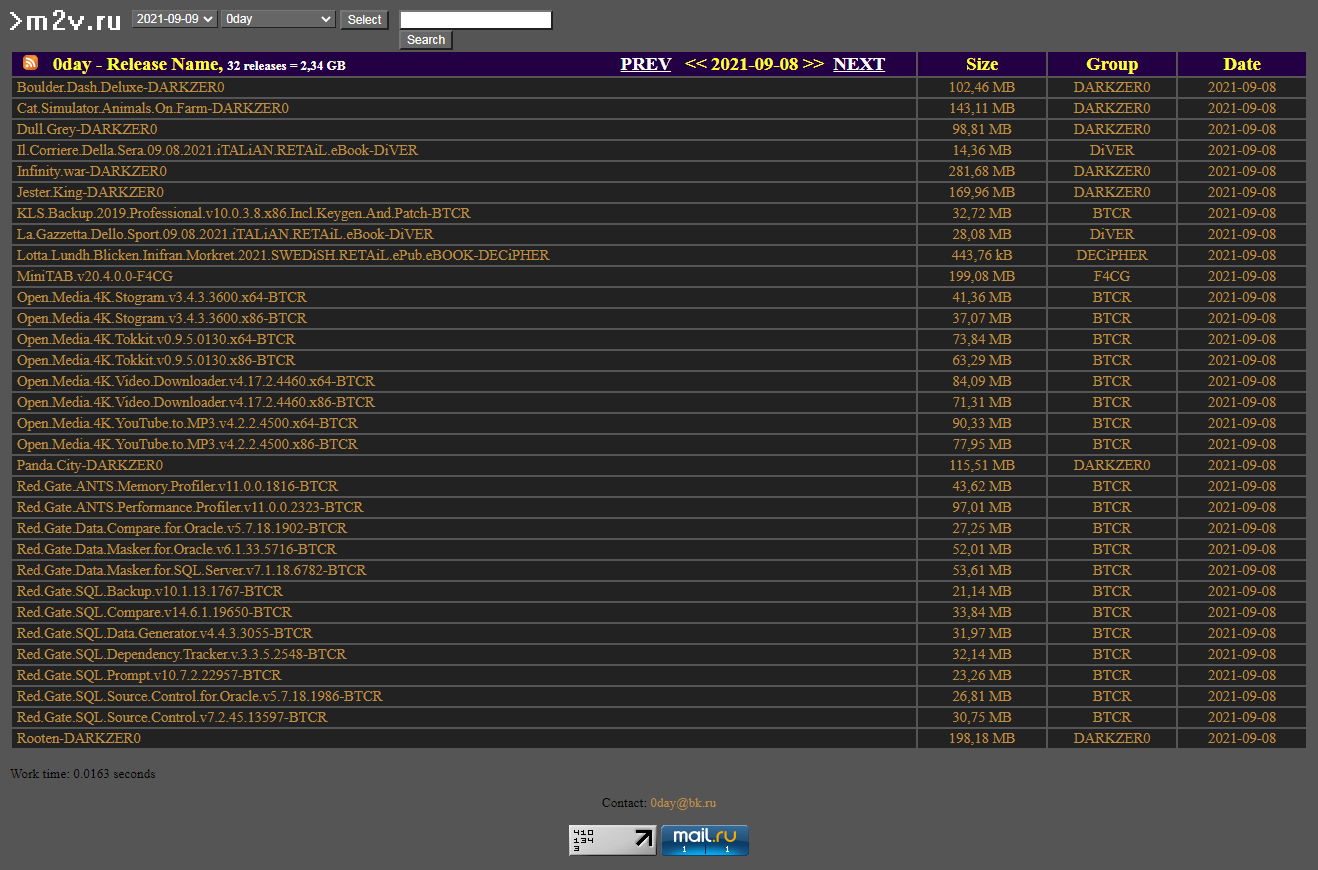Open Rooten-DARKZER0 release
This screenshot has height=870, width=1318.
click(x=79, y=738)
